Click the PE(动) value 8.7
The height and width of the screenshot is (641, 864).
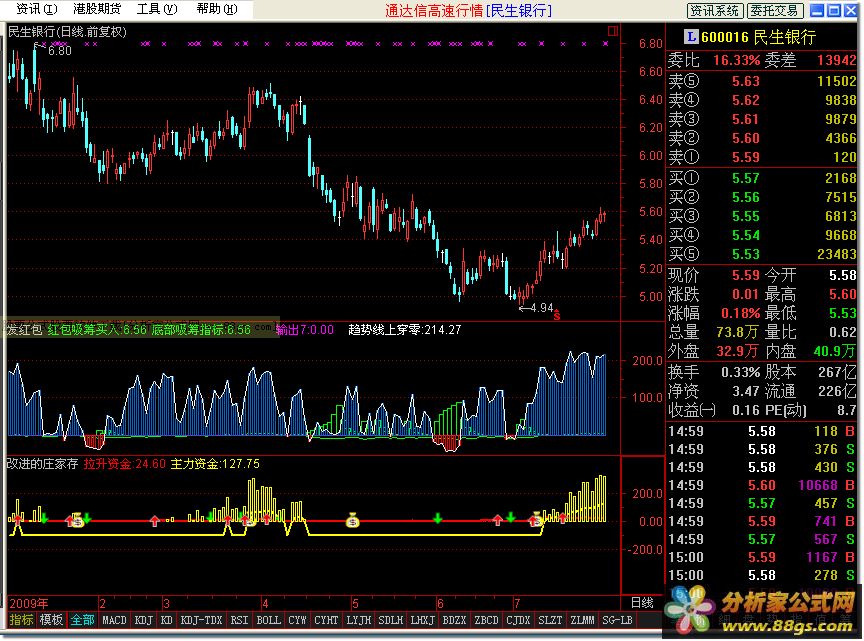(846, 410)
